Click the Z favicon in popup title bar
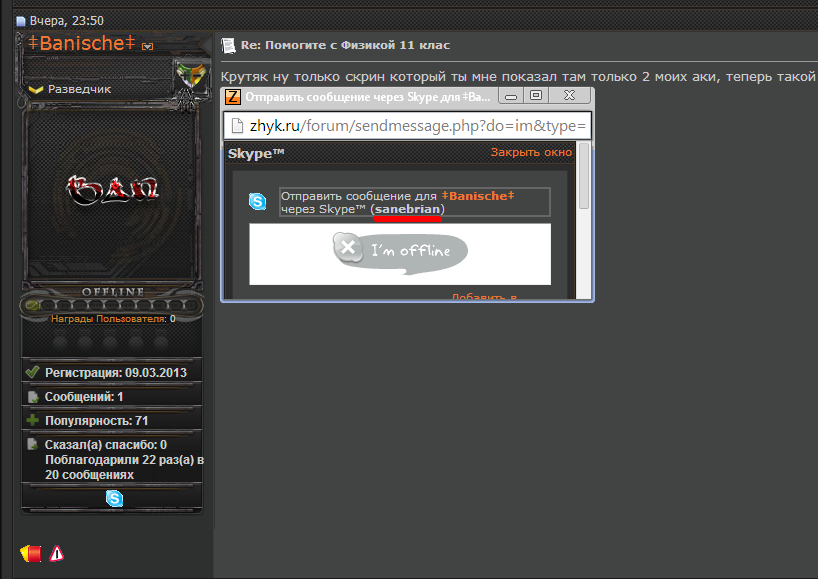The image size is (818, 579). (x=232, y=97)
